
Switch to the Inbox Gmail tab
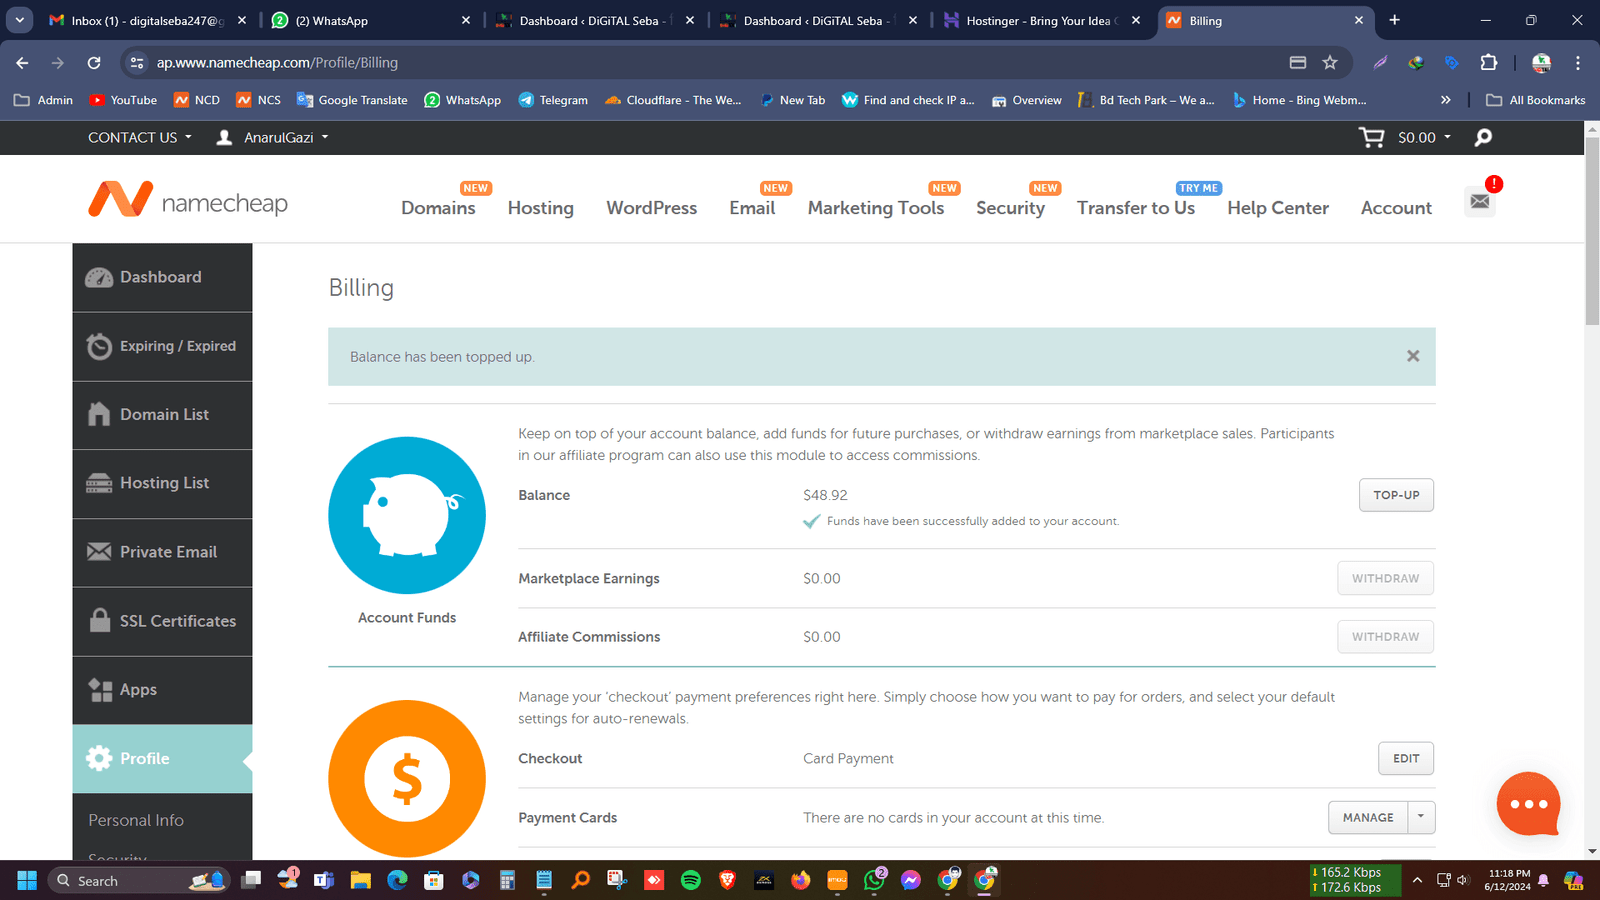tap(145, 20)
